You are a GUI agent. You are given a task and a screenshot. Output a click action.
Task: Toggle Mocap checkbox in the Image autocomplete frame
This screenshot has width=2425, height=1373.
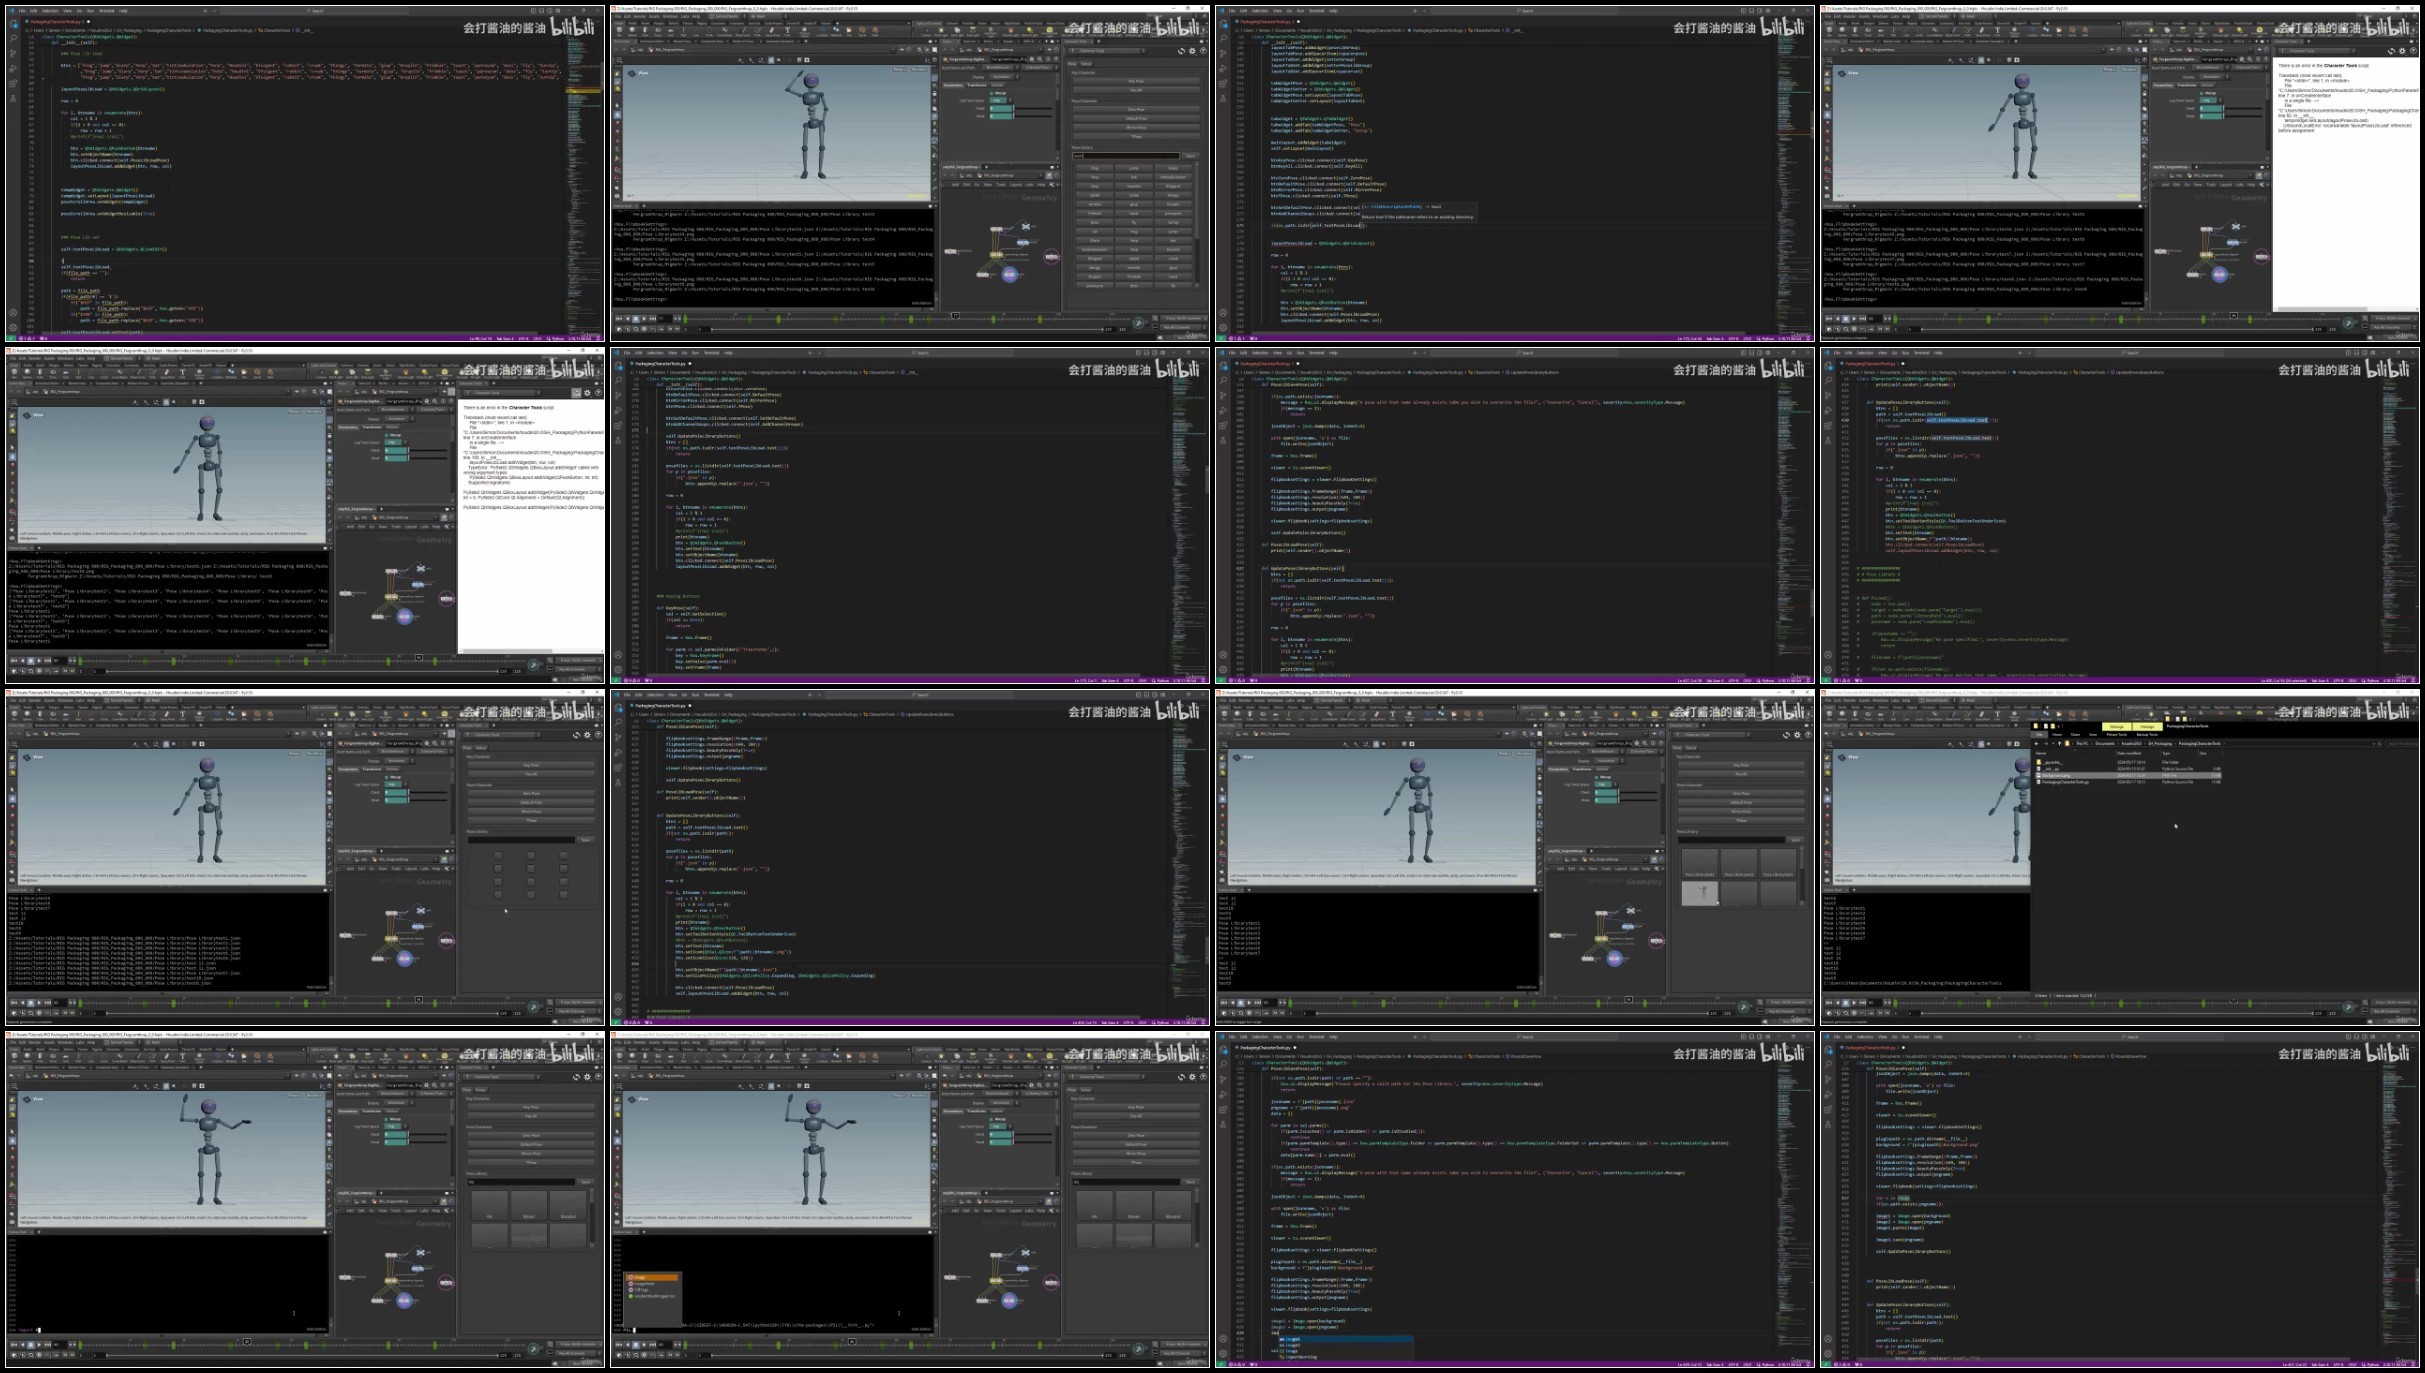991,1119
